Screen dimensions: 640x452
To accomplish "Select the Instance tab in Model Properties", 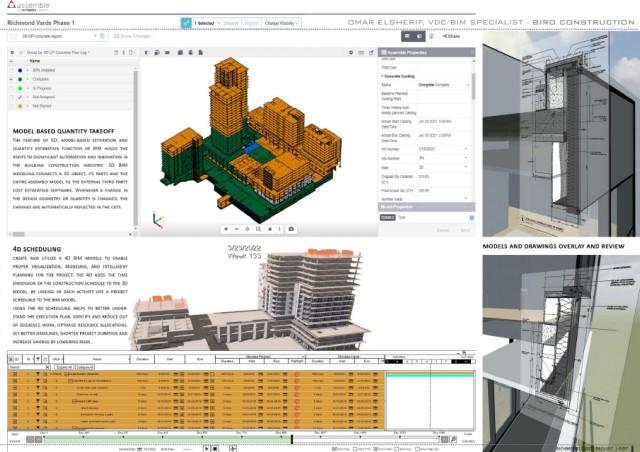I will click(x=387, y=218).
